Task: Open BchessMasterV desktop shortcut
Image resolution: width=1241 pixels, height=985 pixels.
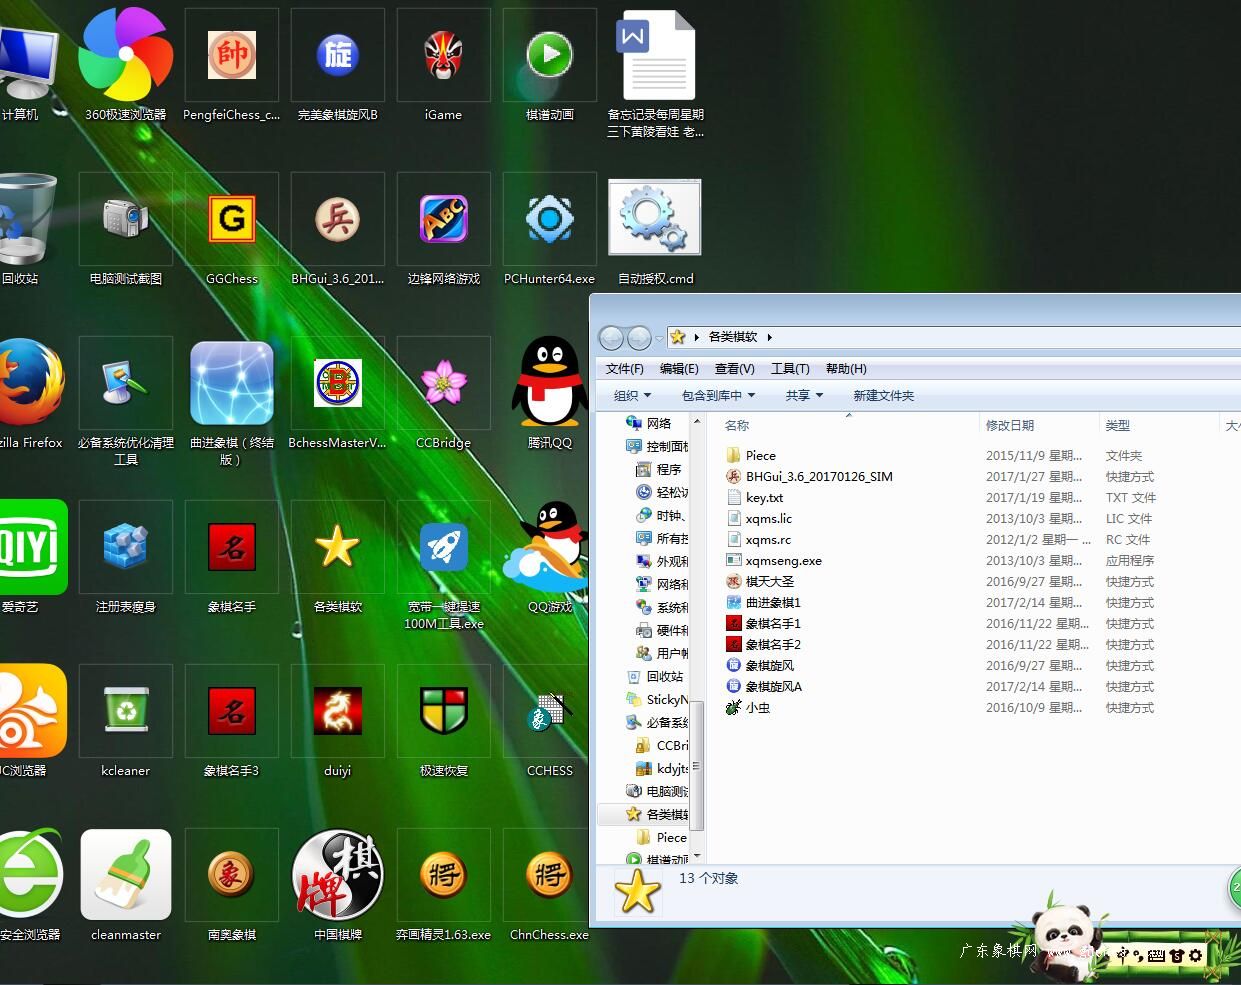Action: [338, 394]
